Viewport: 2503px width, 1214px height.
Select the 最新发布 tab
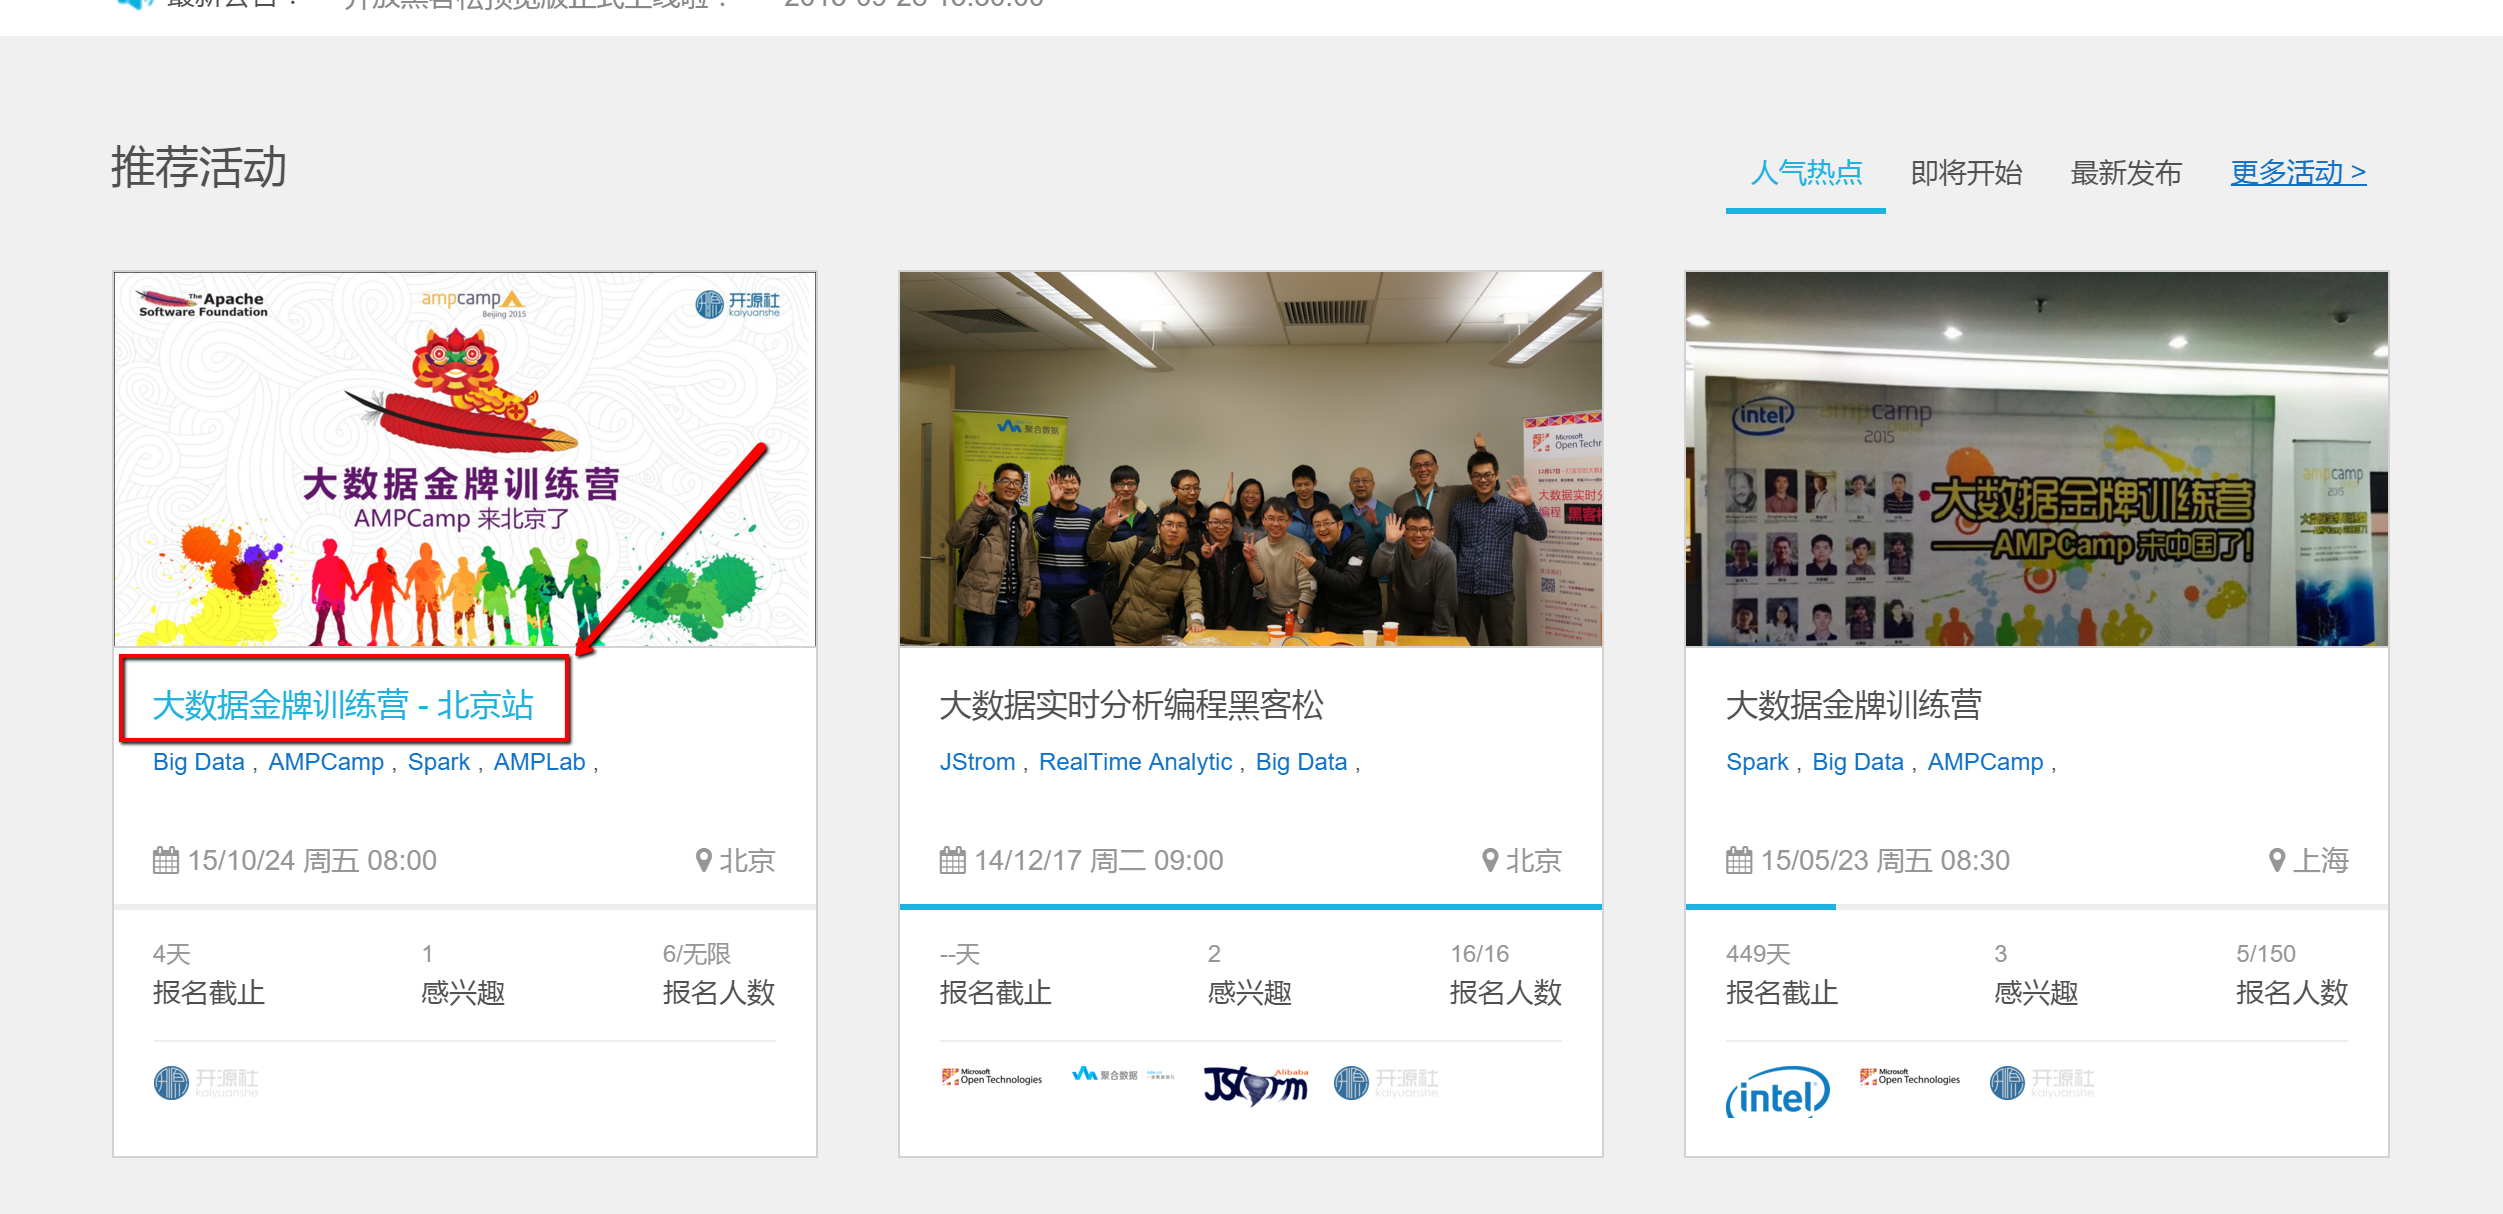coord(2126,173)
